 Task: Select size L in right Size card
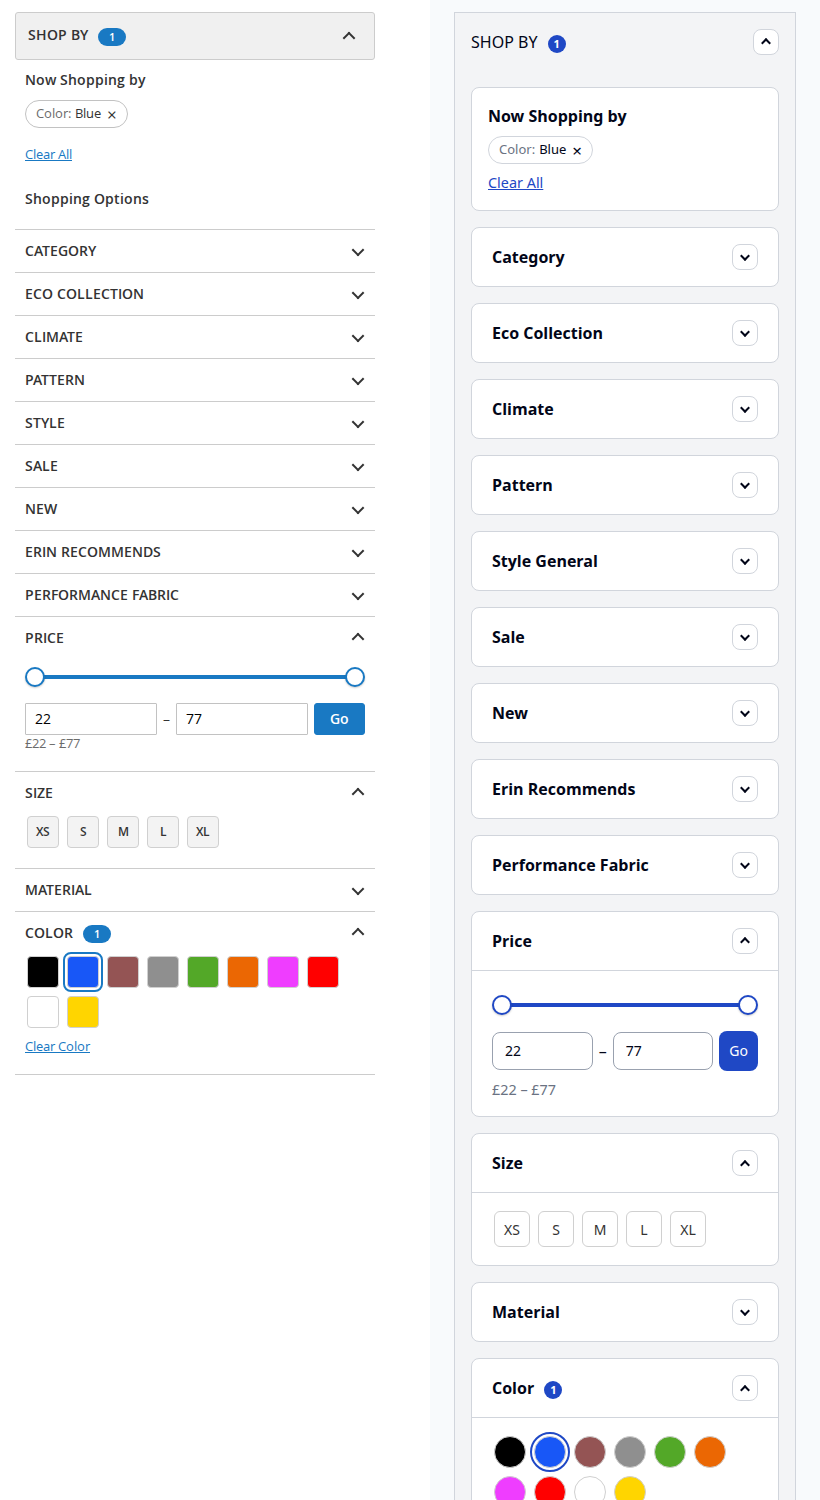644,1230
